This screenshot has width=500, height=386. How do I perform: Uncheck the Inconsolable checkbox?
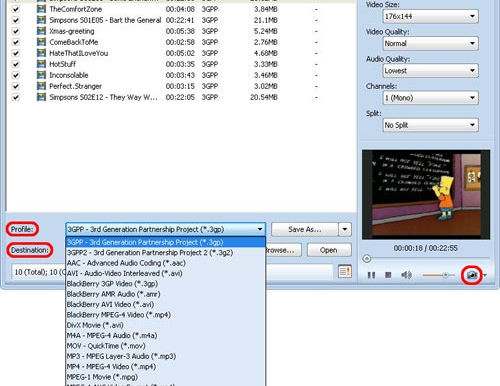coord(16,75)
